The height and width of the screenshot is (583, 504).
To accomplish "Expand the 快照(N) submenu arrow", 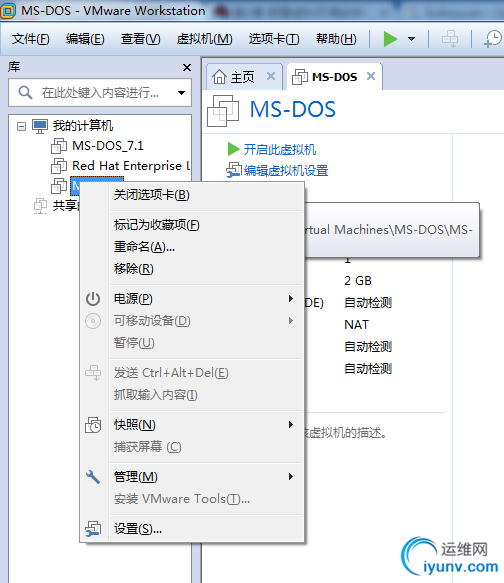I will 291,425.
